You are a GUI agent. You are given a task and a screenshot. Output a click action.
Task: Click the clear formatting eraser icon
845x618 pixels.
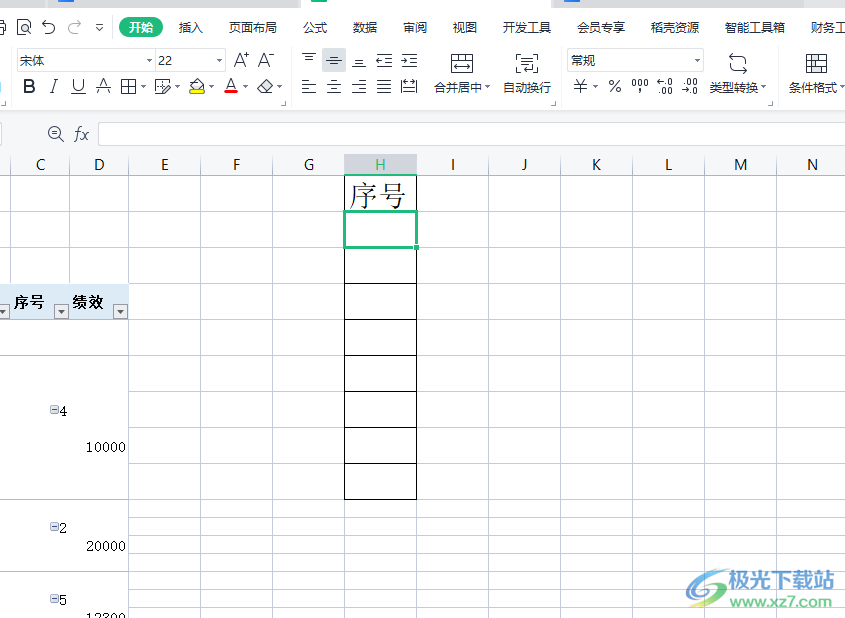coord(265,86)
